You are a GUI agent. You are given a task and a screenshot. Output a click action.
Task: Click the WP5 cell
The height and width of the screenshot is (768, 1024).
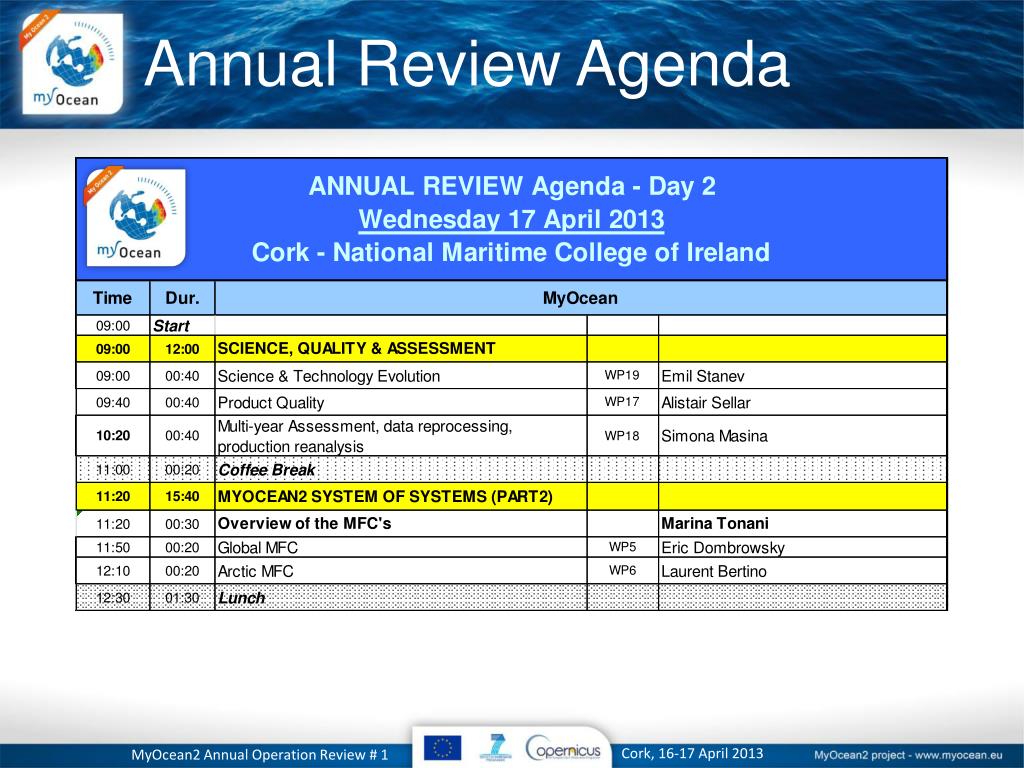(x=622, y=547)
